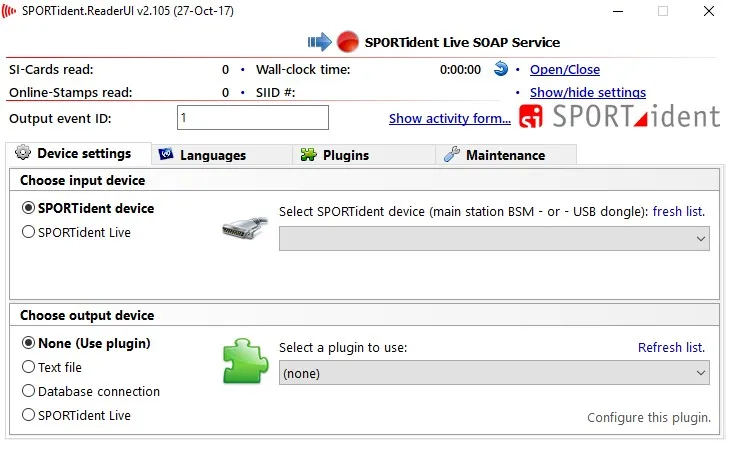Click Refresh list link for plugins

[671, 347]
